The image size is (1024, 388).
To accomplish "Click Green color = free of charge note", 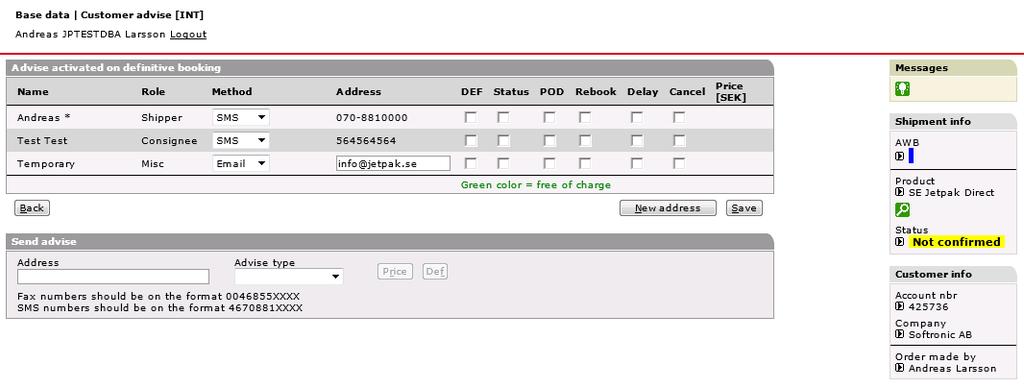I will click(536, 185).
